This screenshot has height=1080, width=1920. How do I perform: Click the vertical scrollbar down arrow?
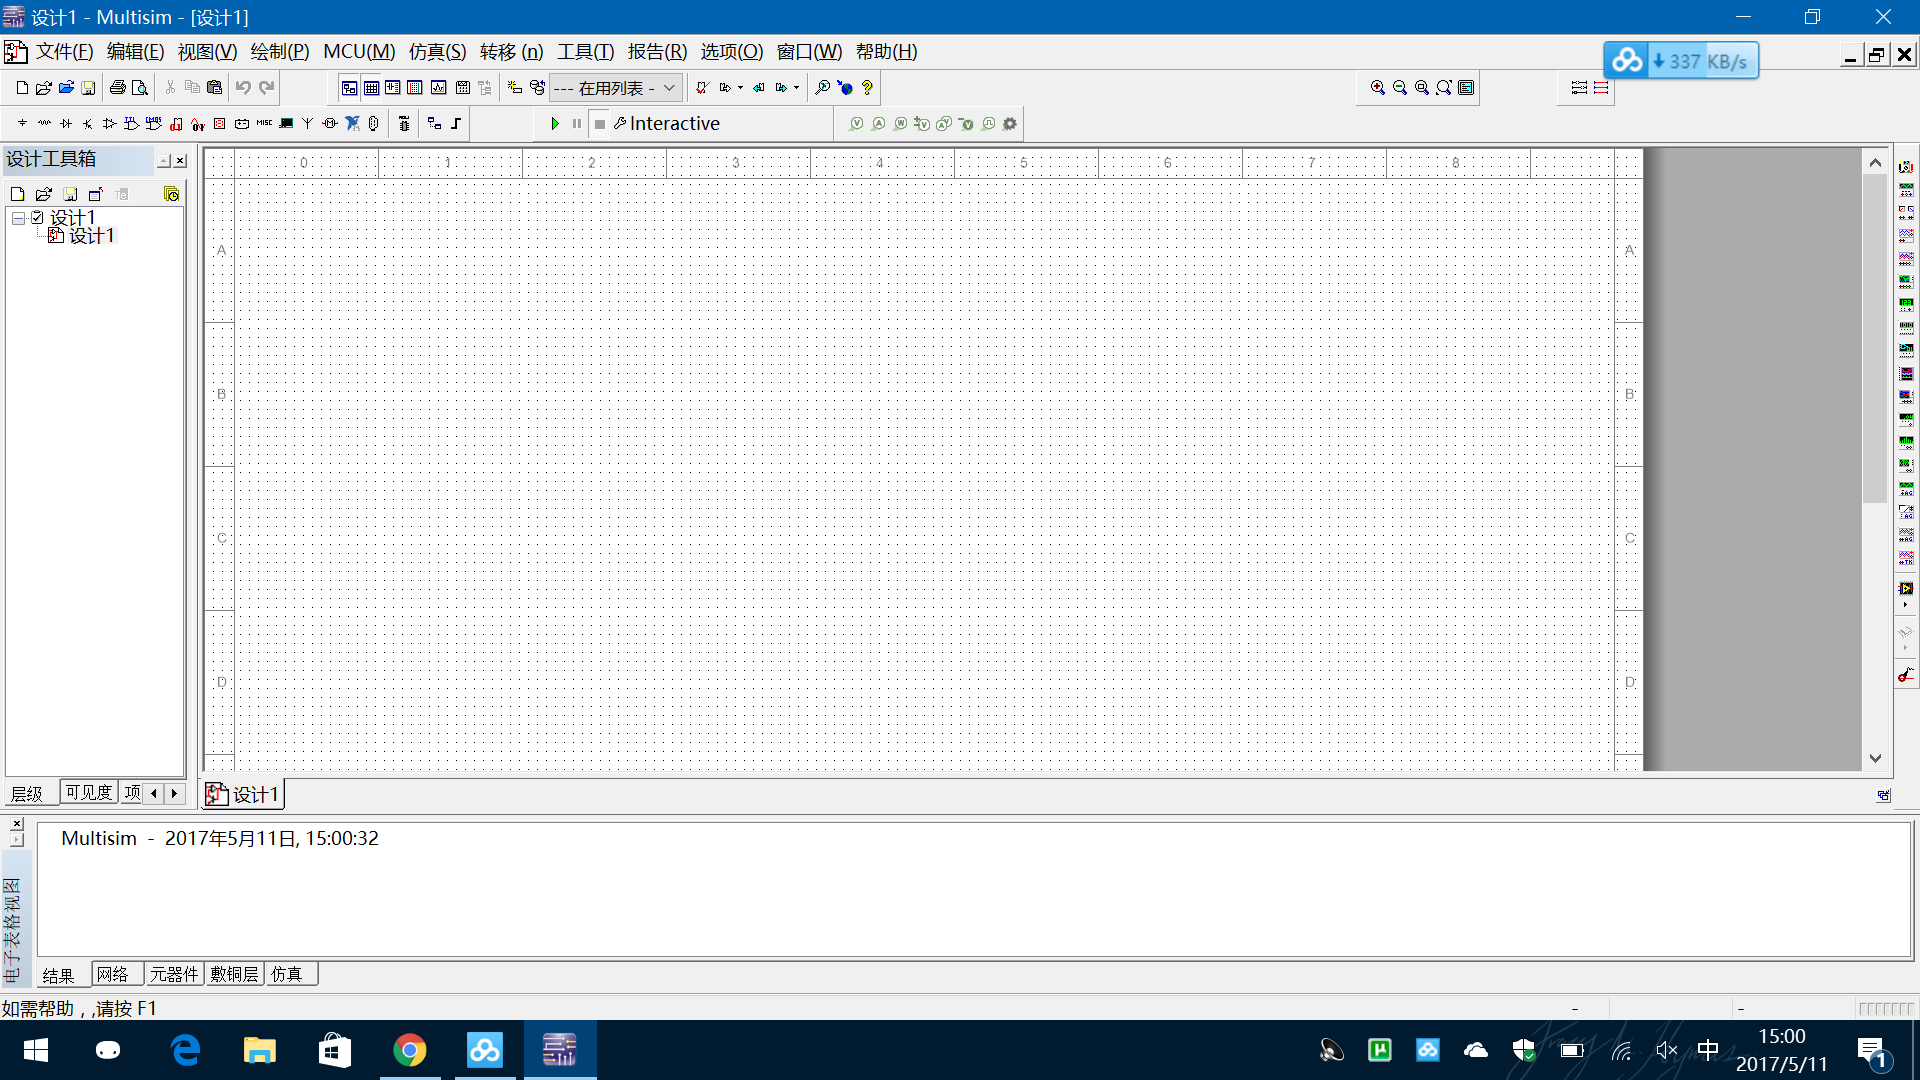[x=1875, y=758]
